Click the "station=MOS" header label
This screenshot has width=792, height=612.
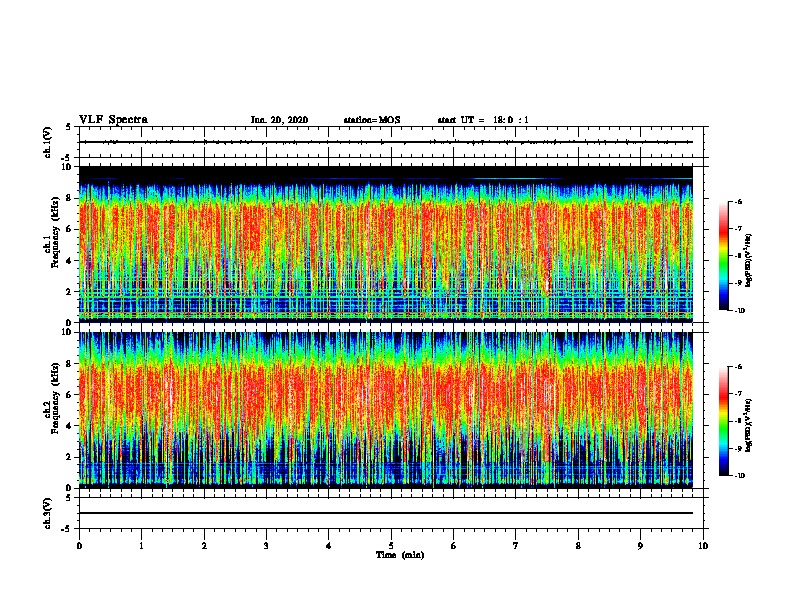(372, 120)
